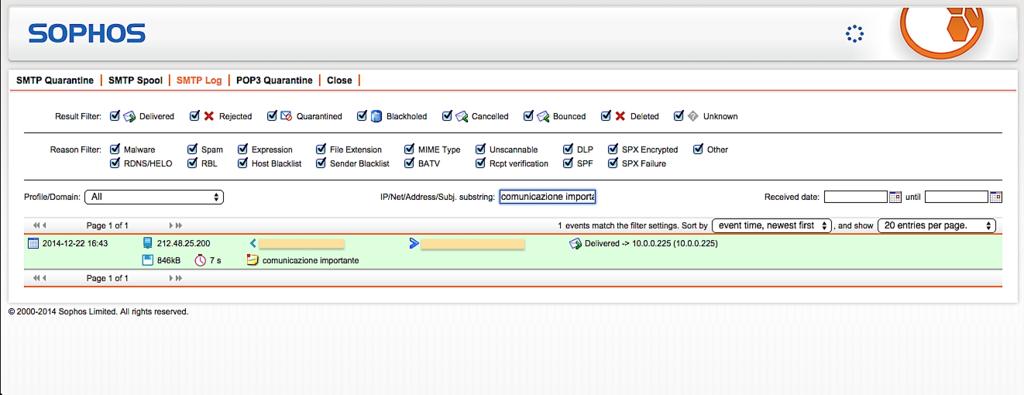This screenshot has height=395, width=1024.
Task: Toggle the Sender Blacklist reason checkbox
Action: coord(321,163)
